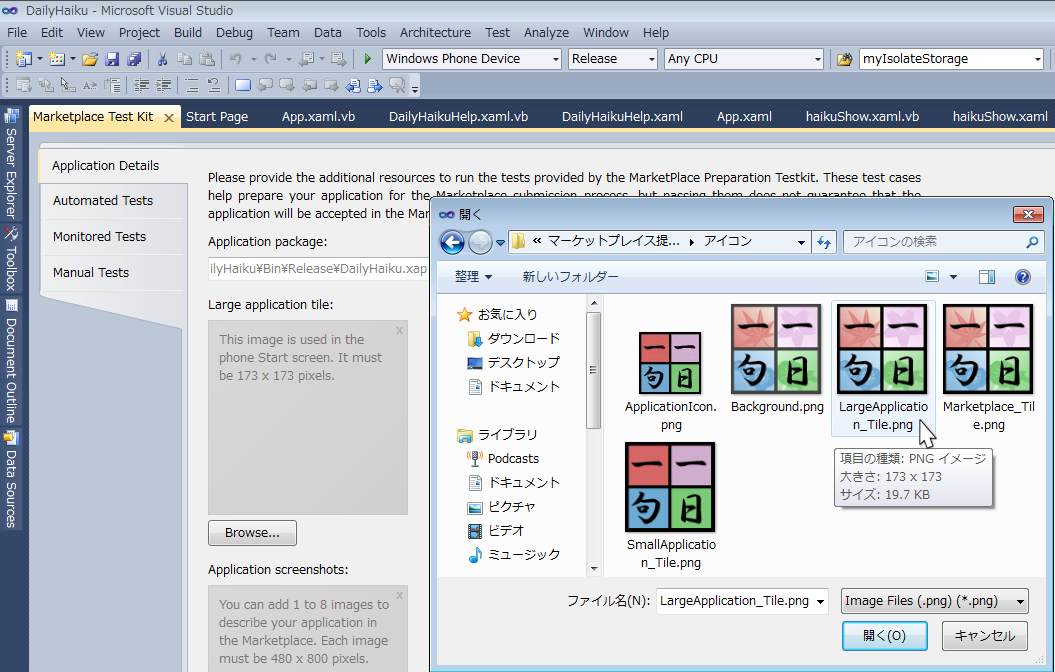Open the Toolbox side panel

(x=11, y=260)
